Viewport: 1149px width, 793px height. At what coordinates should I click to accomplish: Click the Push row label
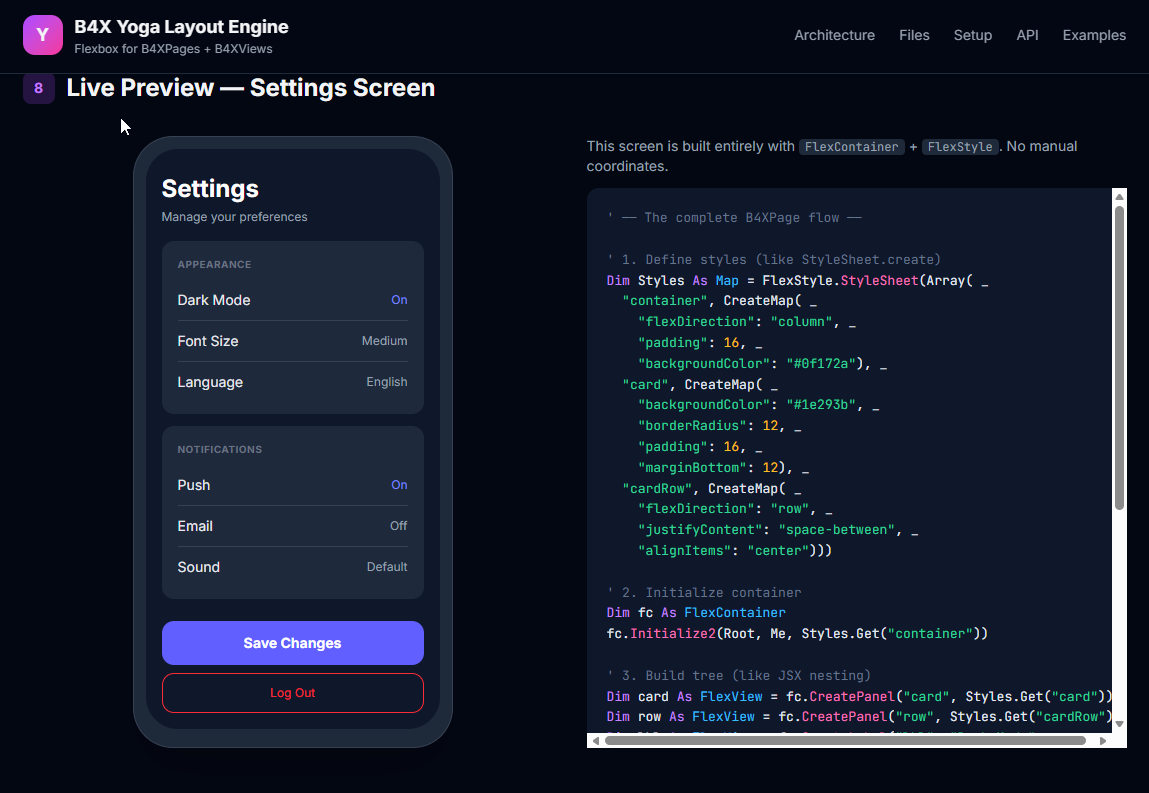click(193, 484)
